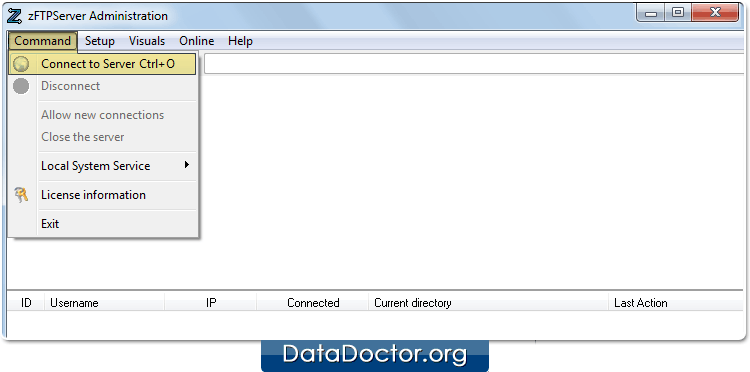
Task: Open the Help menu
Action: [x=240, y=41]
